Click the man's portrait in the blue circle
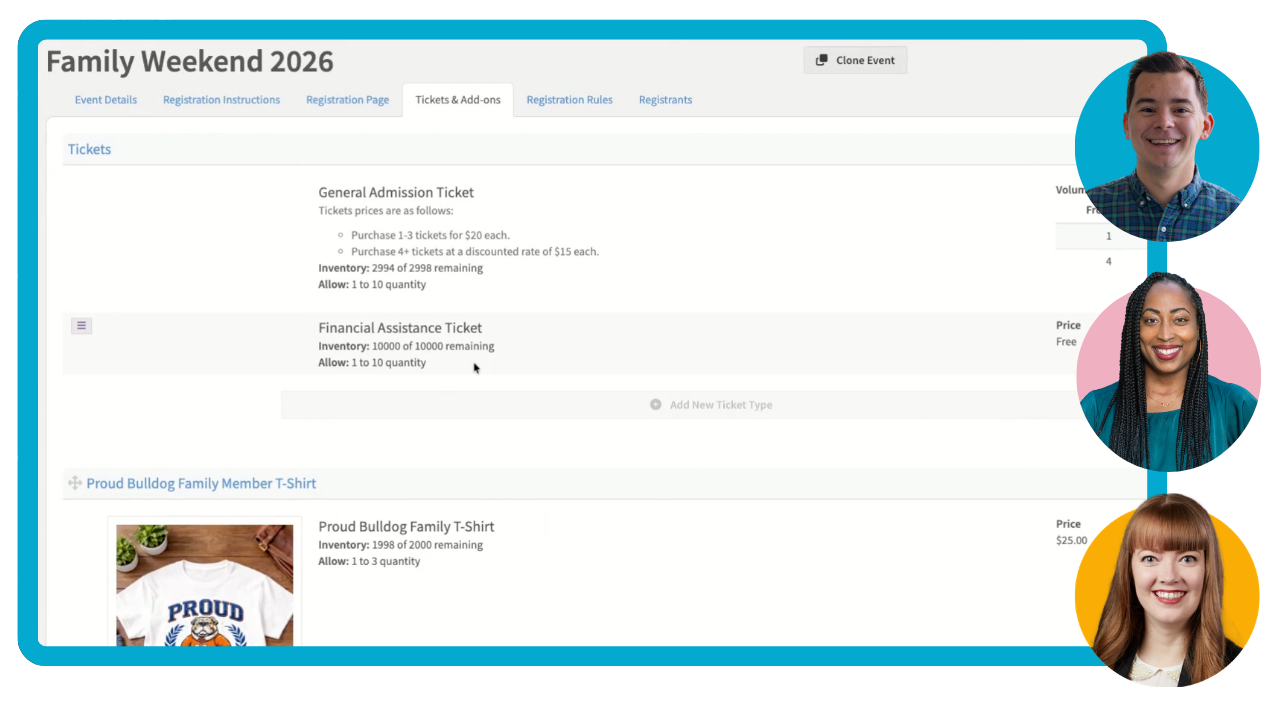This screenshot has height=720, width=1280. 1167,147
